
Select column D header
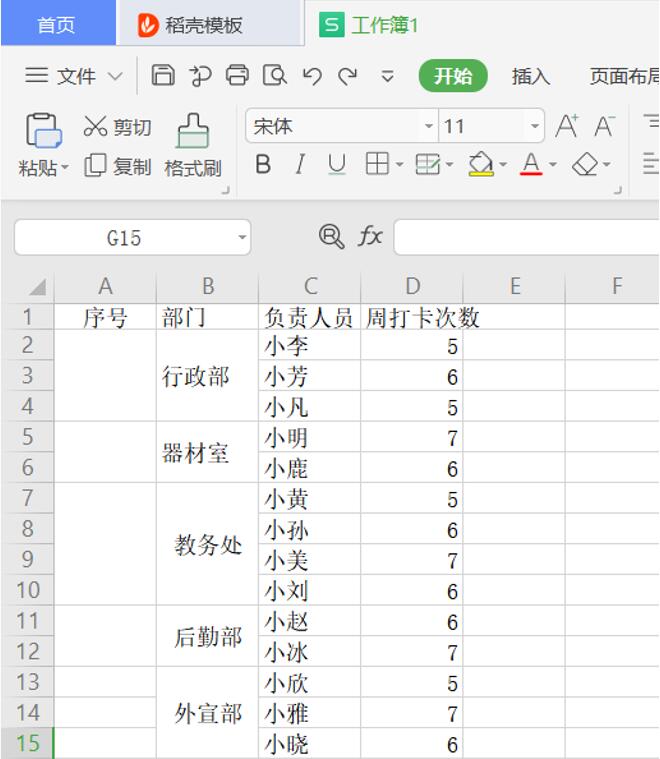click(412, 286)
